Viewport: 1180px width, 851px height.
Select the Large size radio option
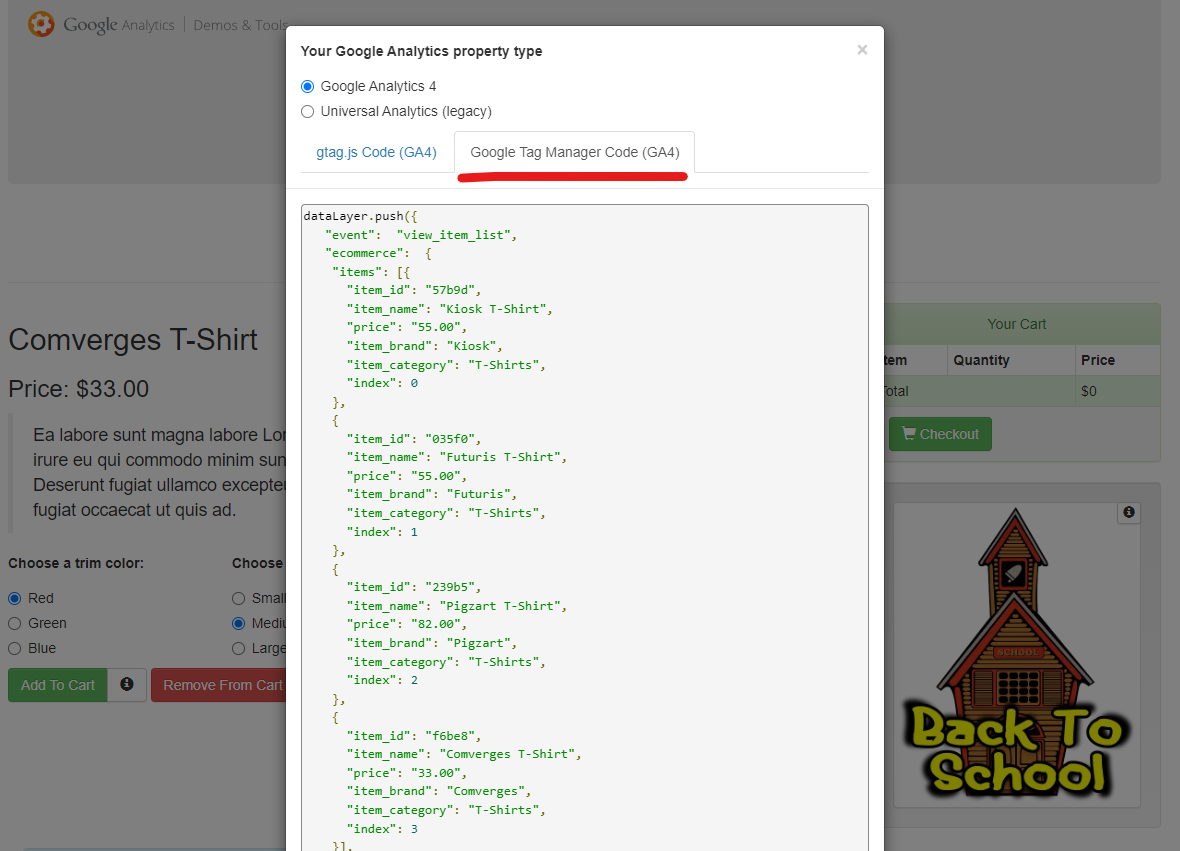239,648
